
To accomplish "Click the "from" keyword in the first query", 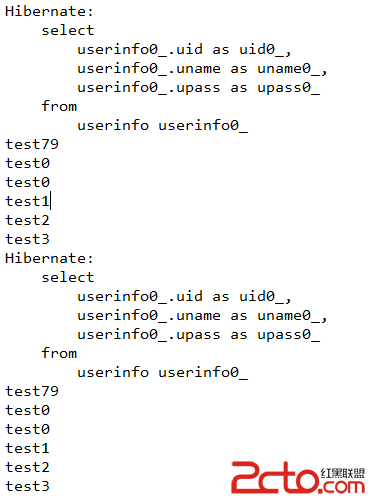I will coord(59,106).
